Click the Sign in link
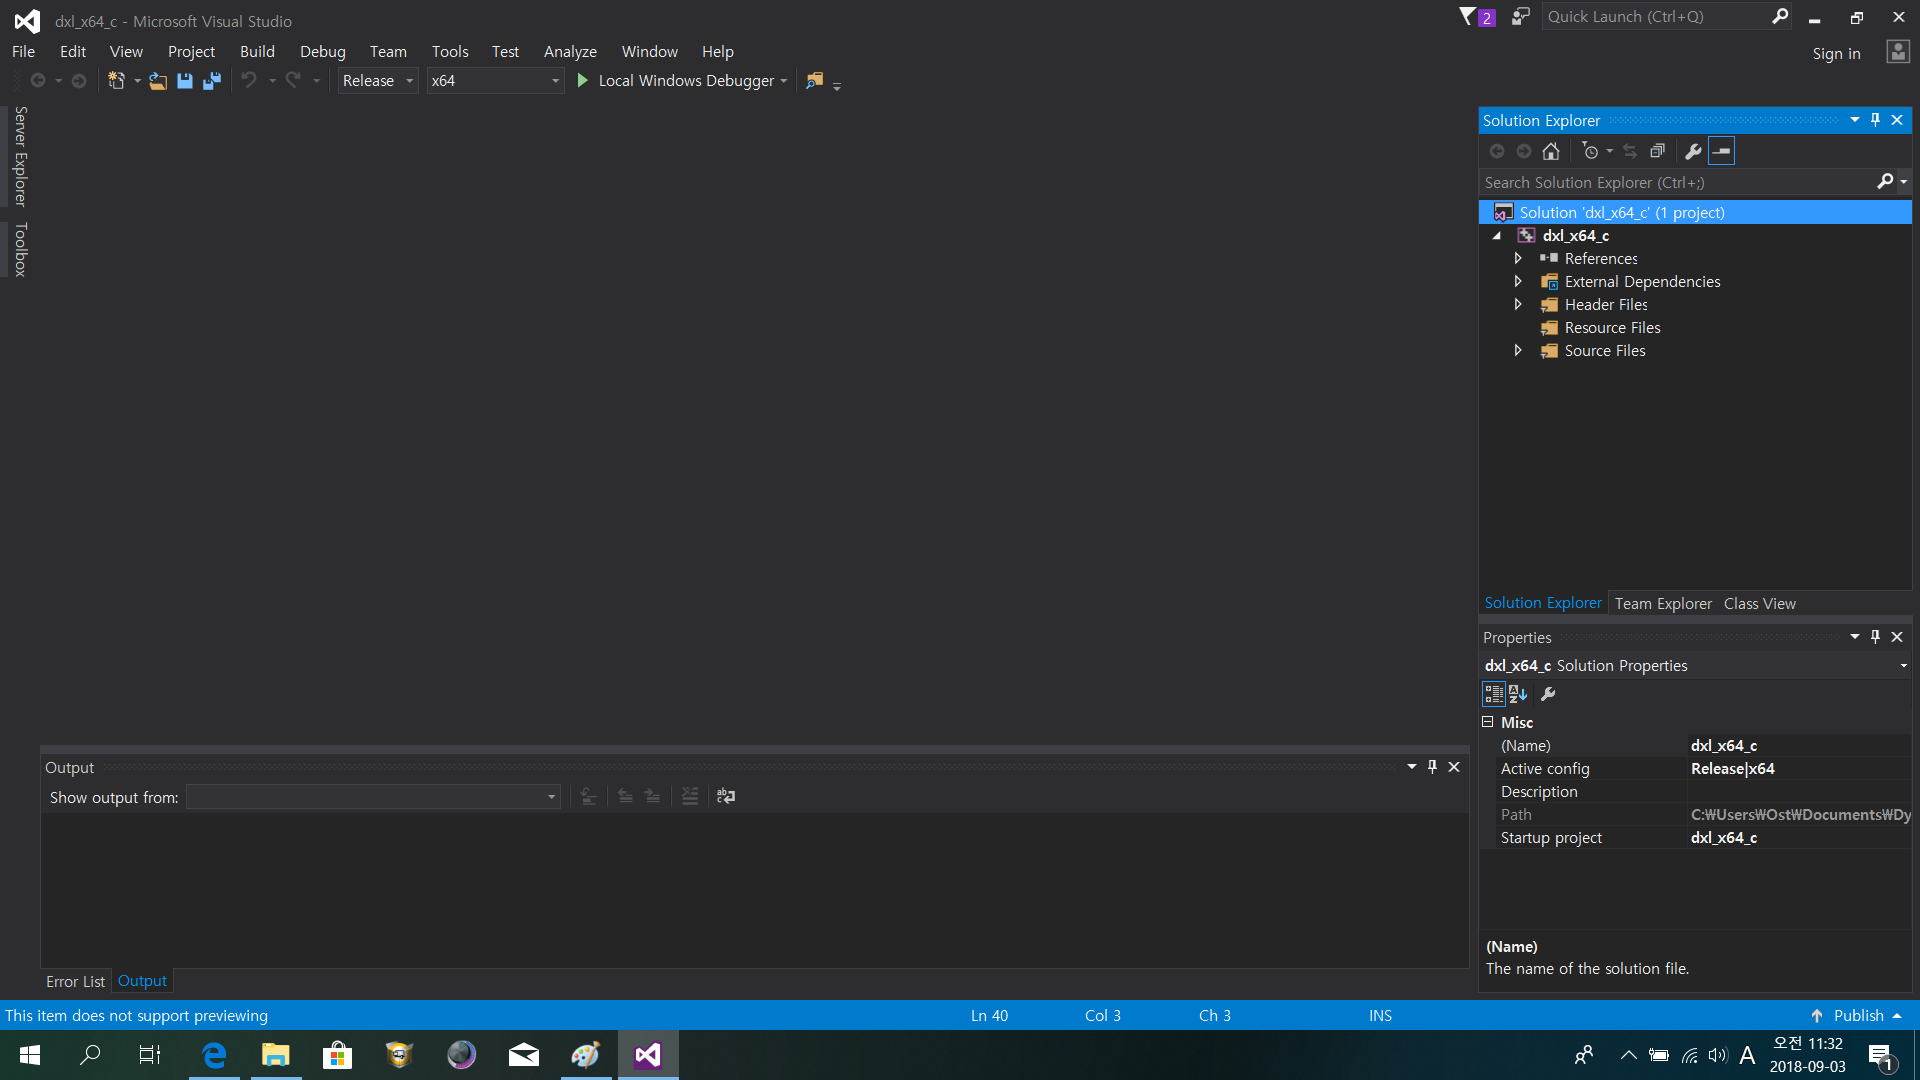Viewport: 1920px width, 1080px height. 1837,53
